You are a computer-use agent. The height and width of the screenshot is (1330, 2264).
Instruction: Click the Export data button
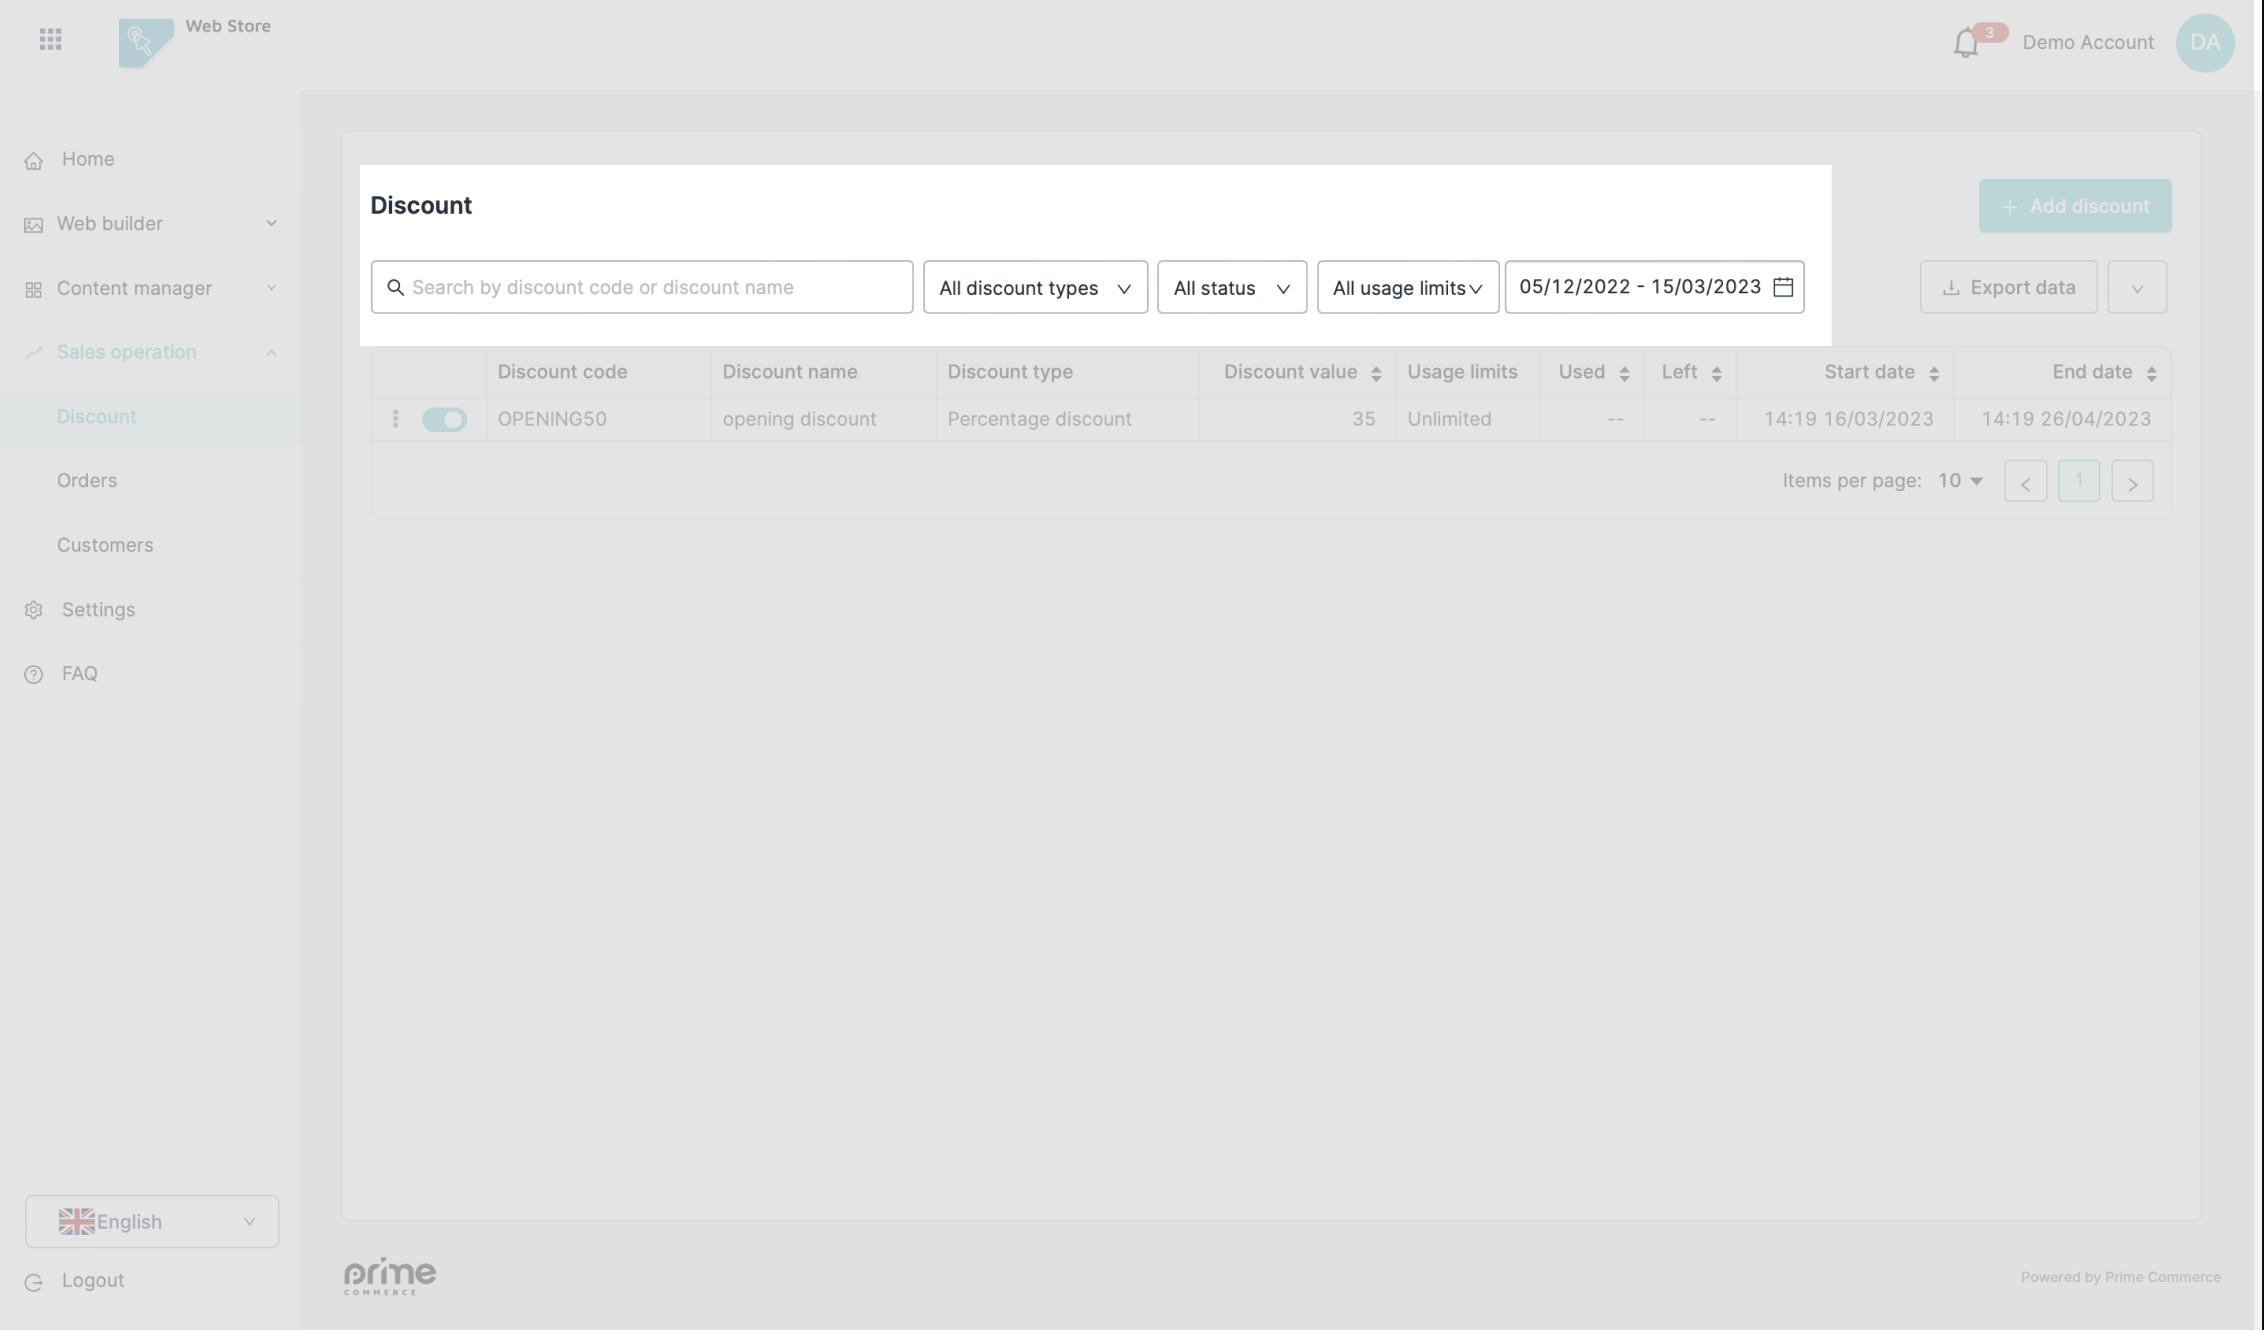pyautogui.click(x=2008, y=288)
